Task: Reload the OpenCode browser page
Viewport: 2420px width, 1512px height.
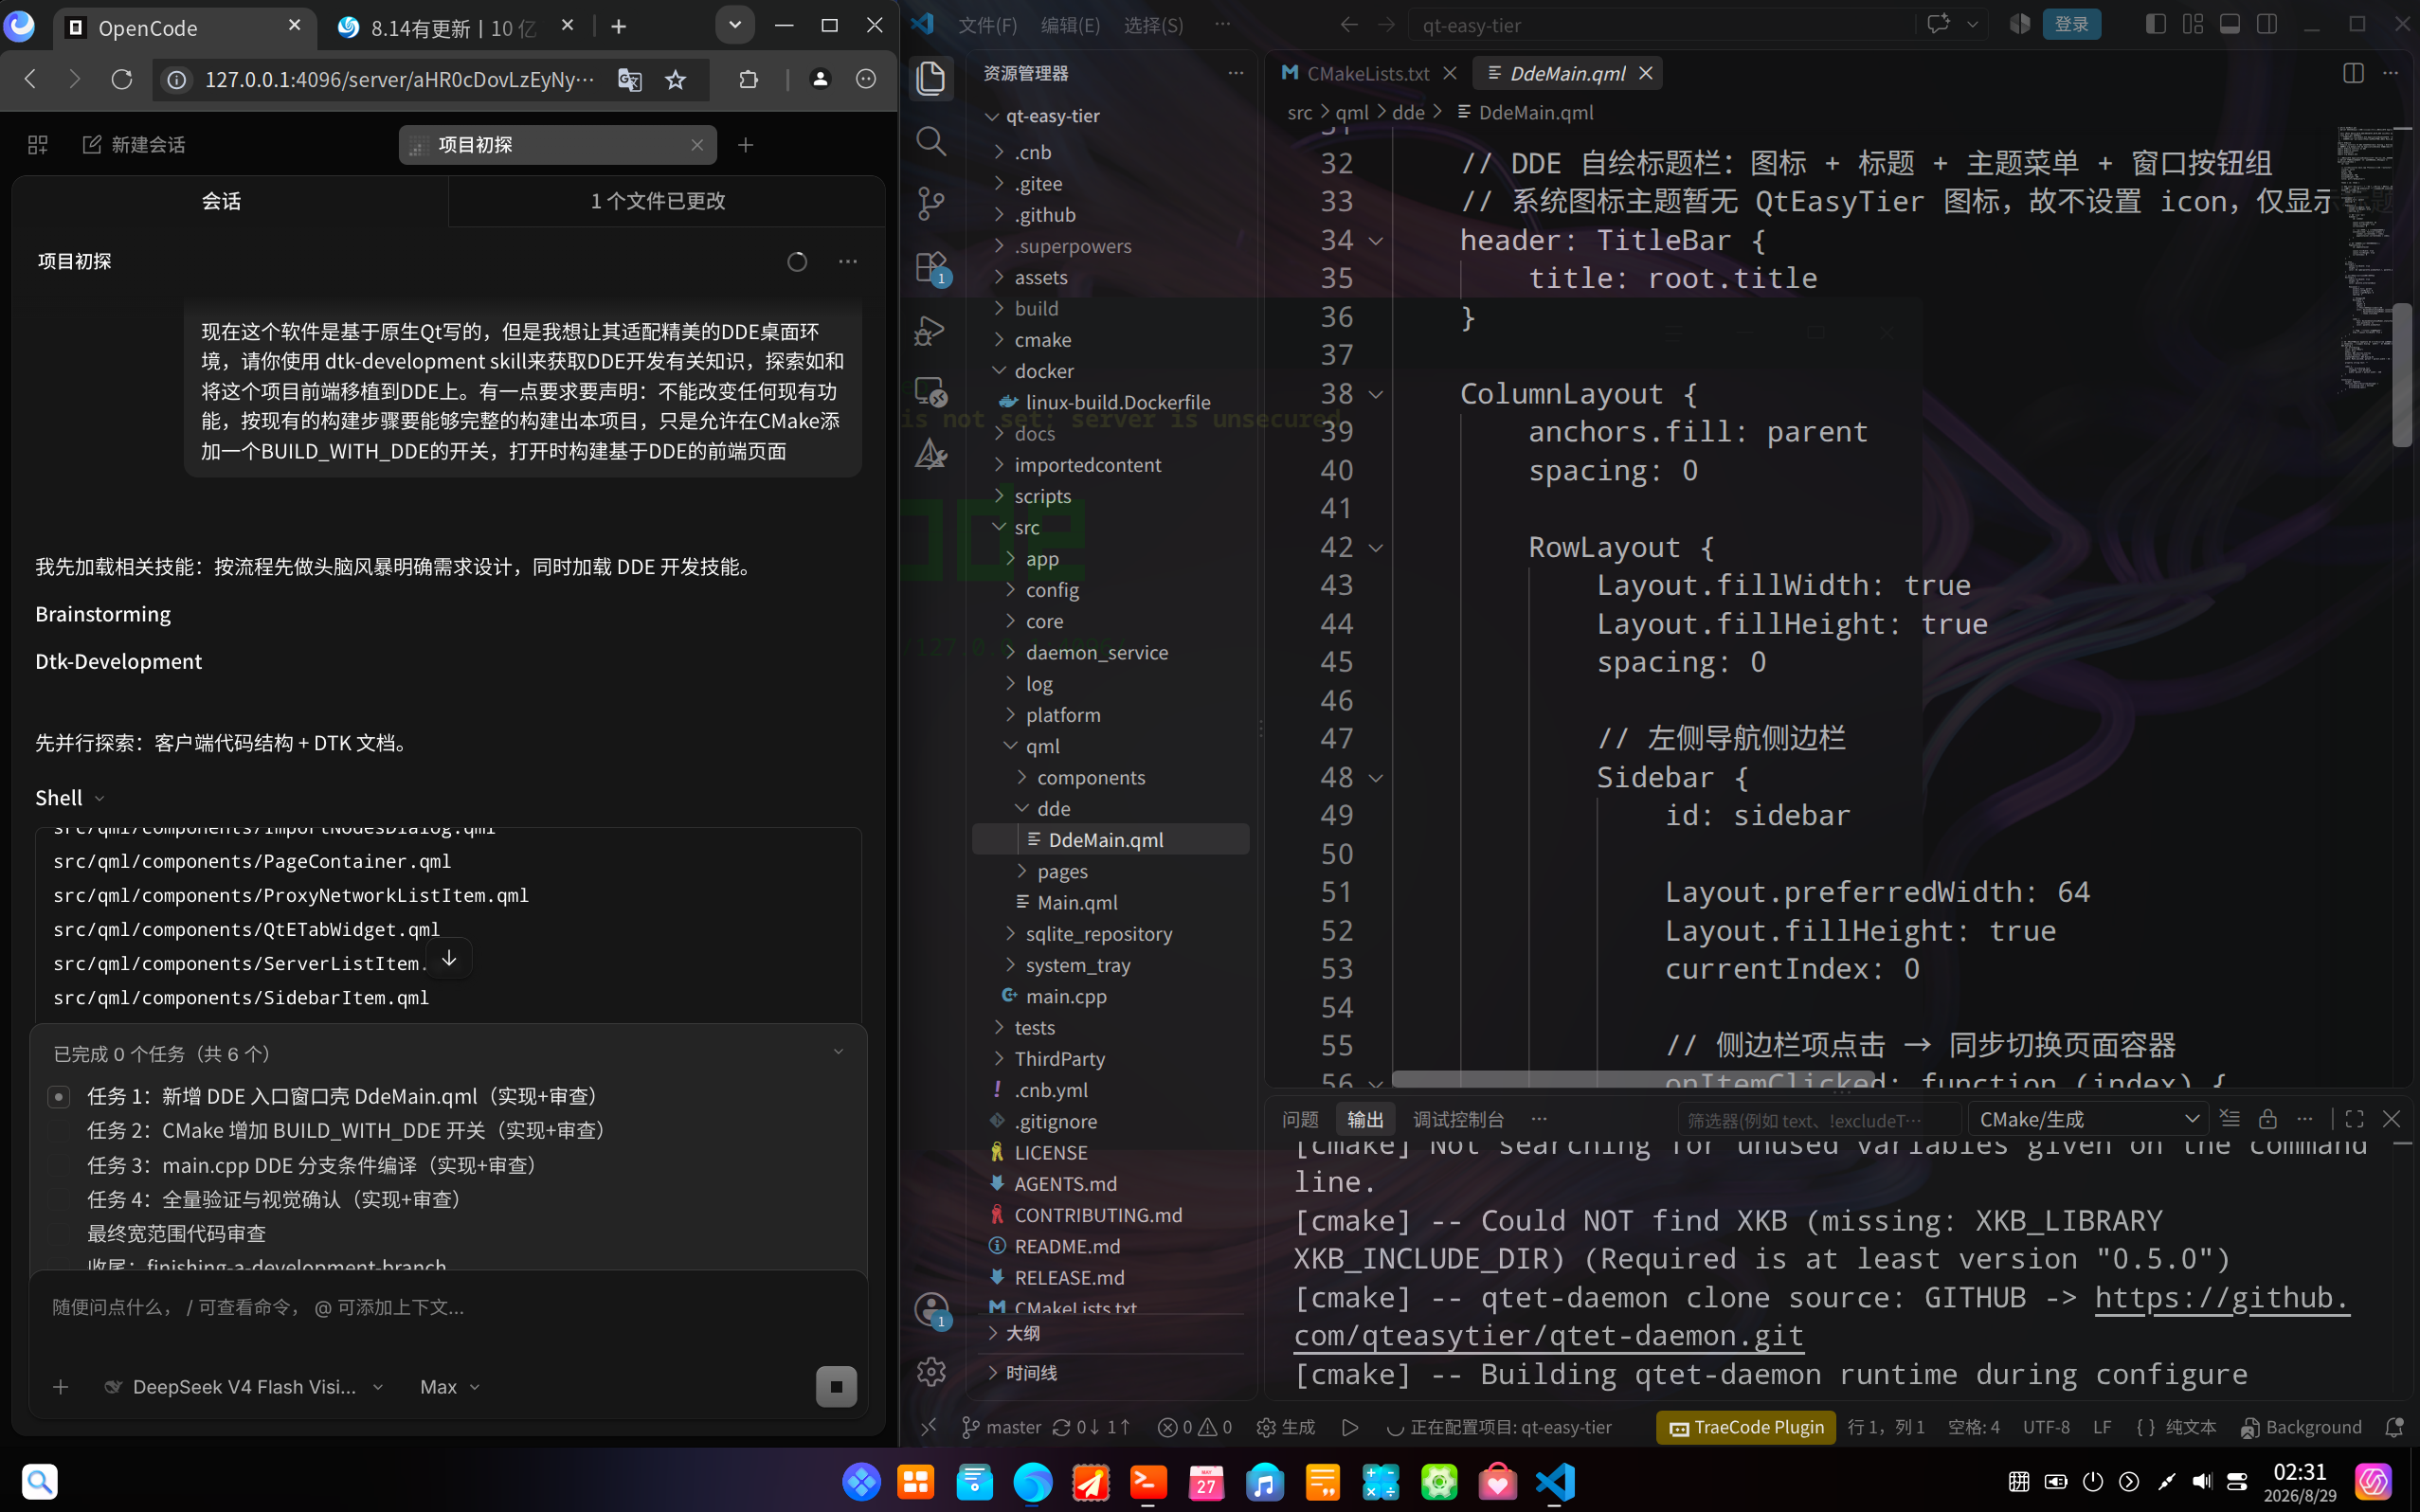Action: pyautogui.click(x=122, y=79)
